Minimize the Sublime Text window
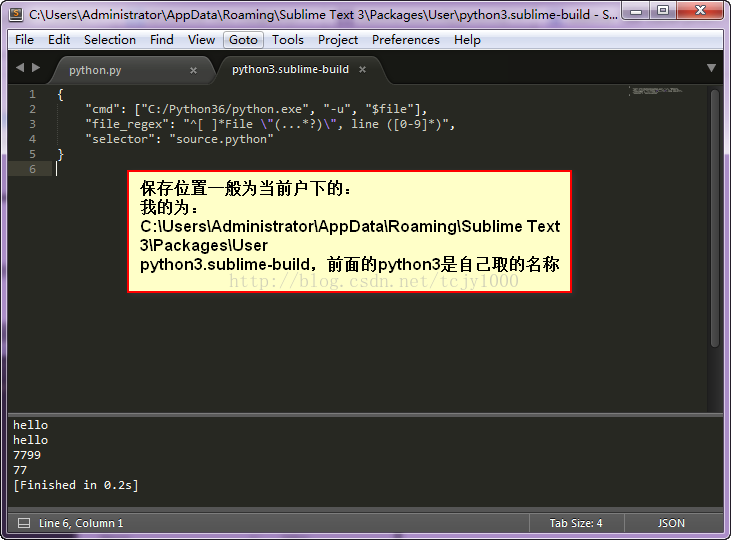The width and height of the screenshot is (731, 540). point(635,11)
